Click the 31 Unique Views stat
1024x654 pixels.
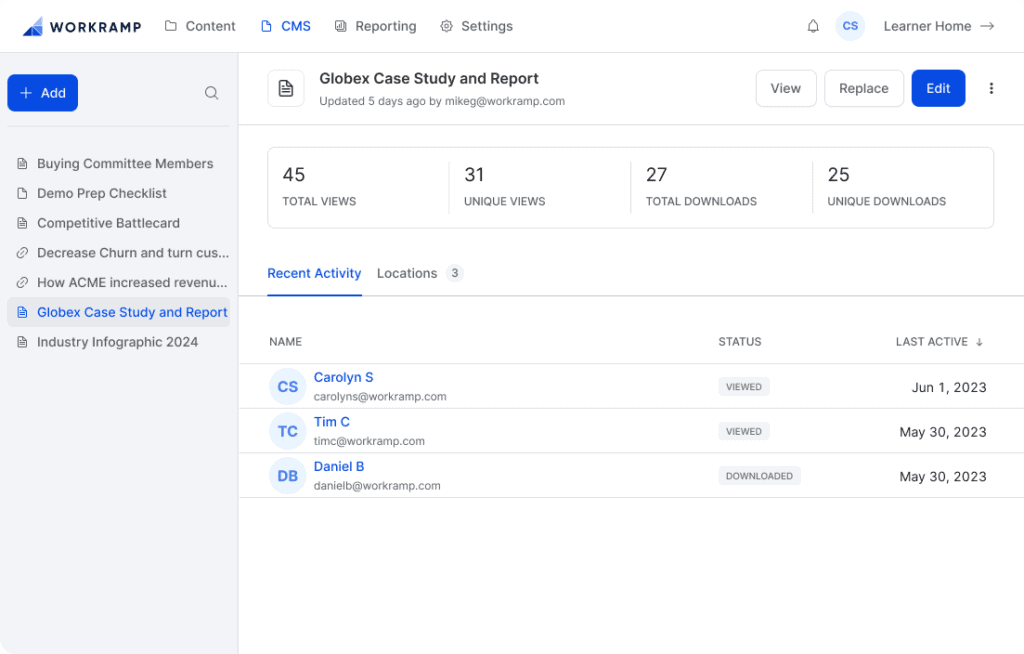click(x=505, y=187)
